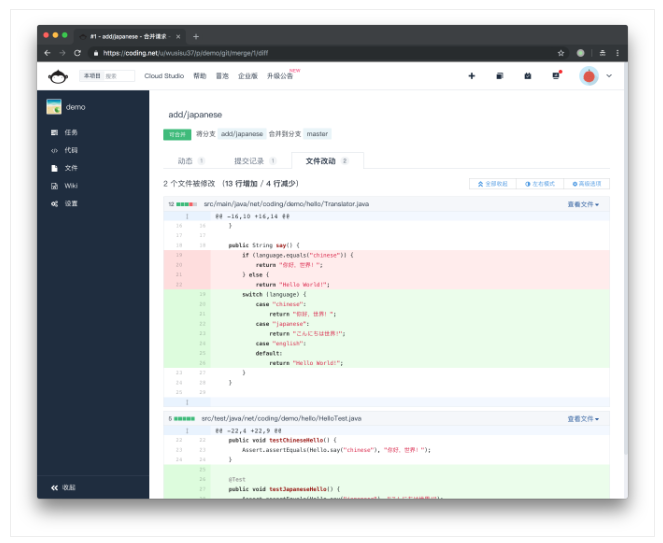Screen dimensions: 663x543
Task: Click the add/japanese branch label
Action: [x=242, y=134]
